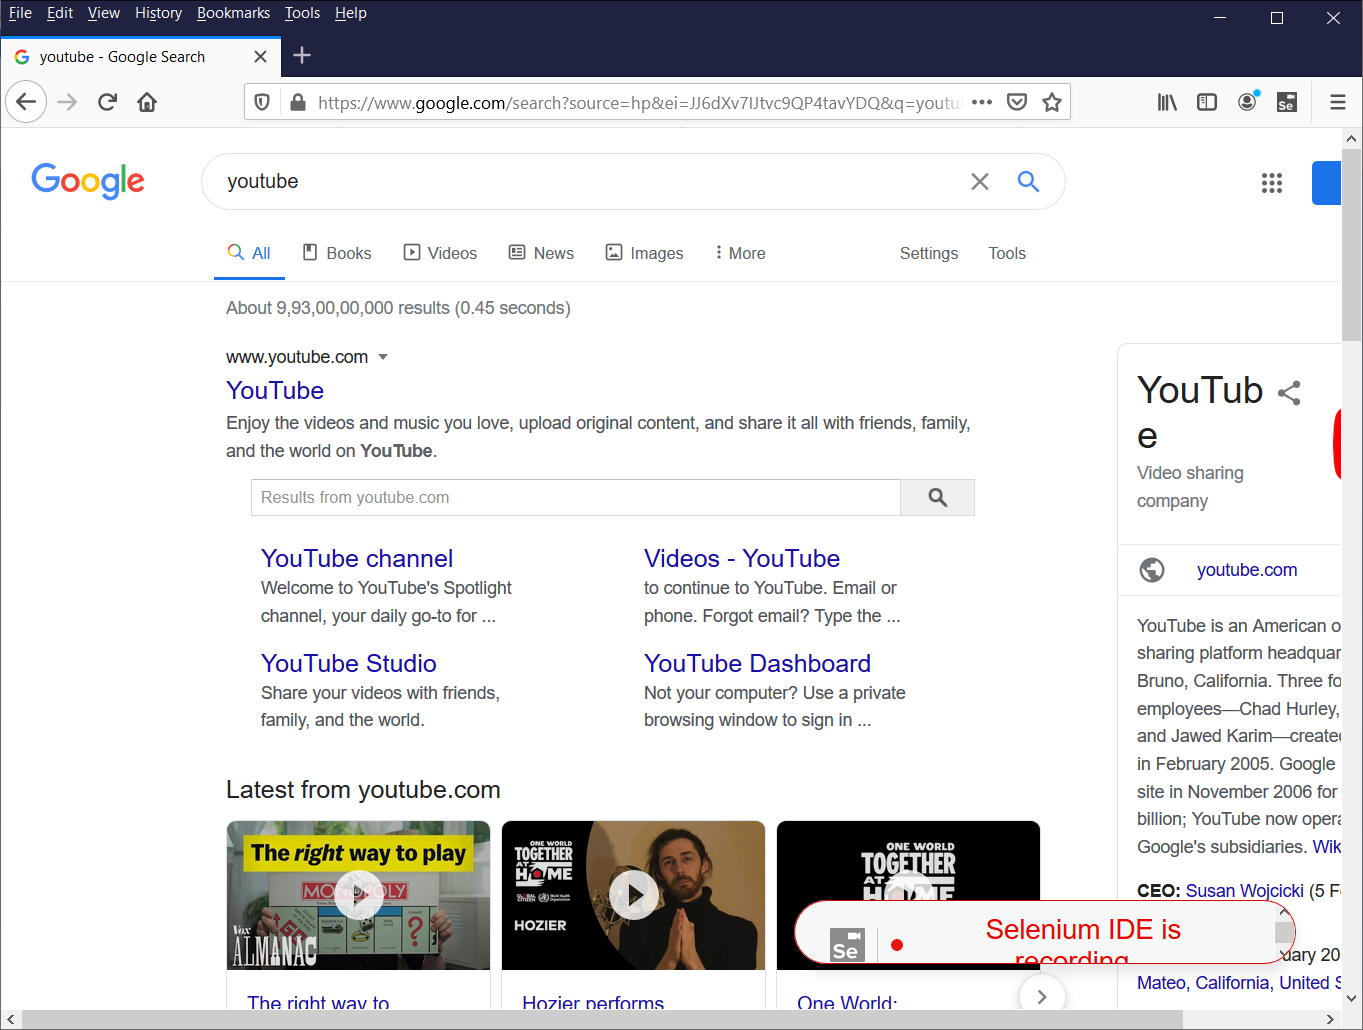Open the Firefox home page
The image size is (1363, 1030).
[x=147, y=102]
